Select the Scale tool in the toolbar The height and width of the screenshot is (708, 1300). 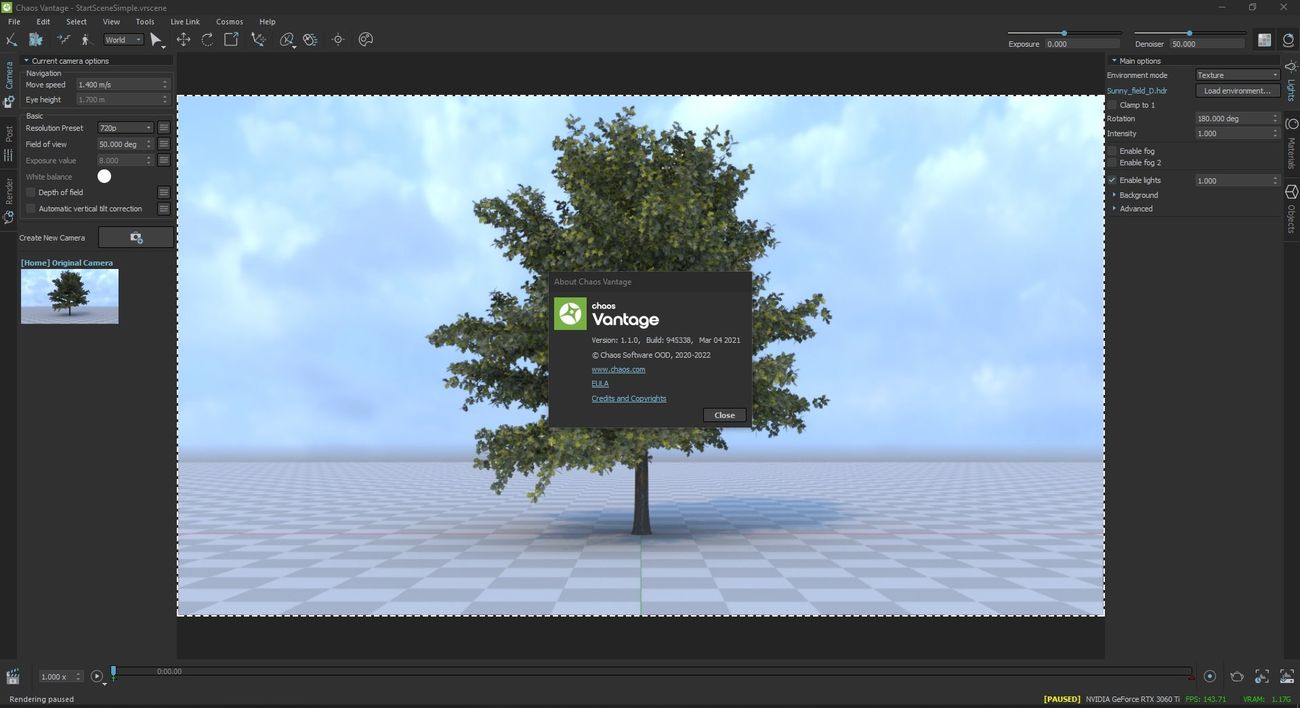coord(231,40)
